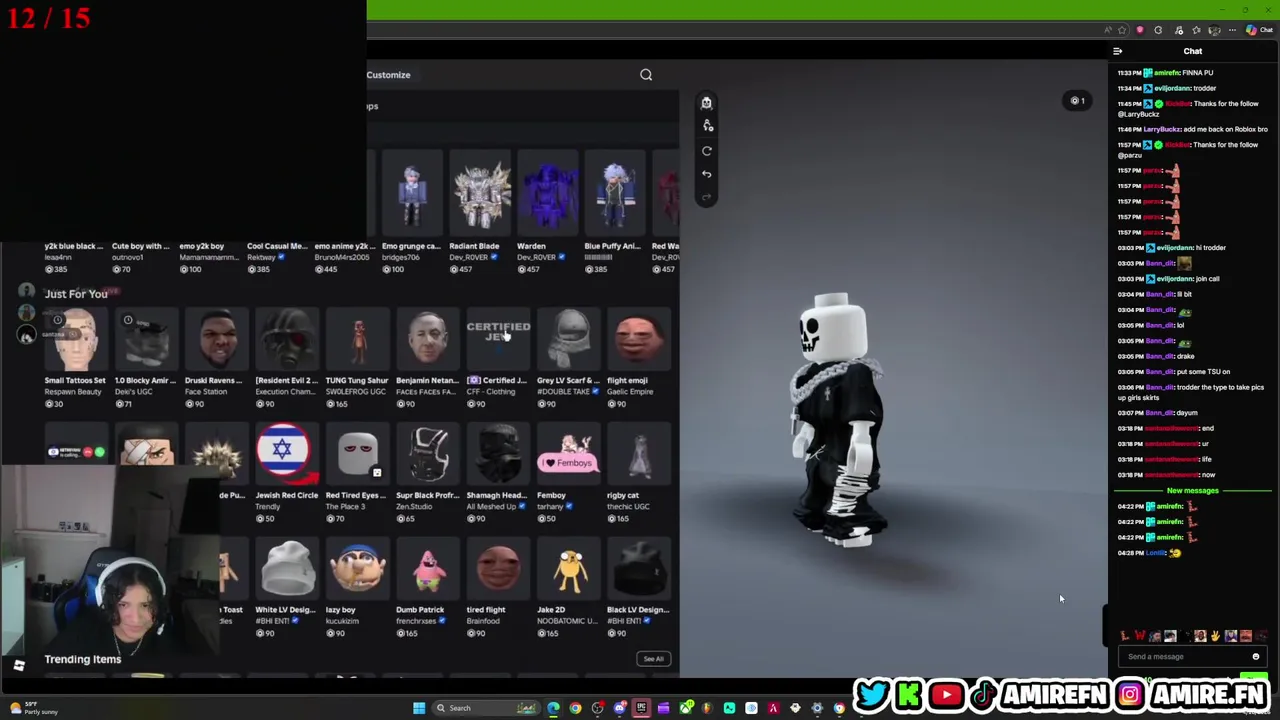Click the clock icon on 1.0 Blocky item

click(128, 320)
